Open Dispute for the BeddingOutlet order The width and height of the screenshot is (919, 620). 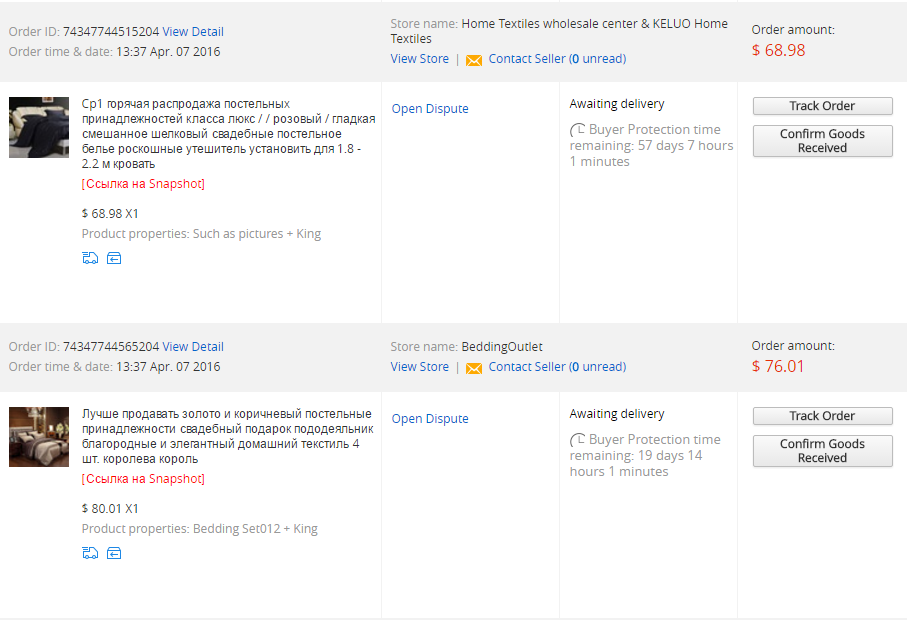point(430,418)
